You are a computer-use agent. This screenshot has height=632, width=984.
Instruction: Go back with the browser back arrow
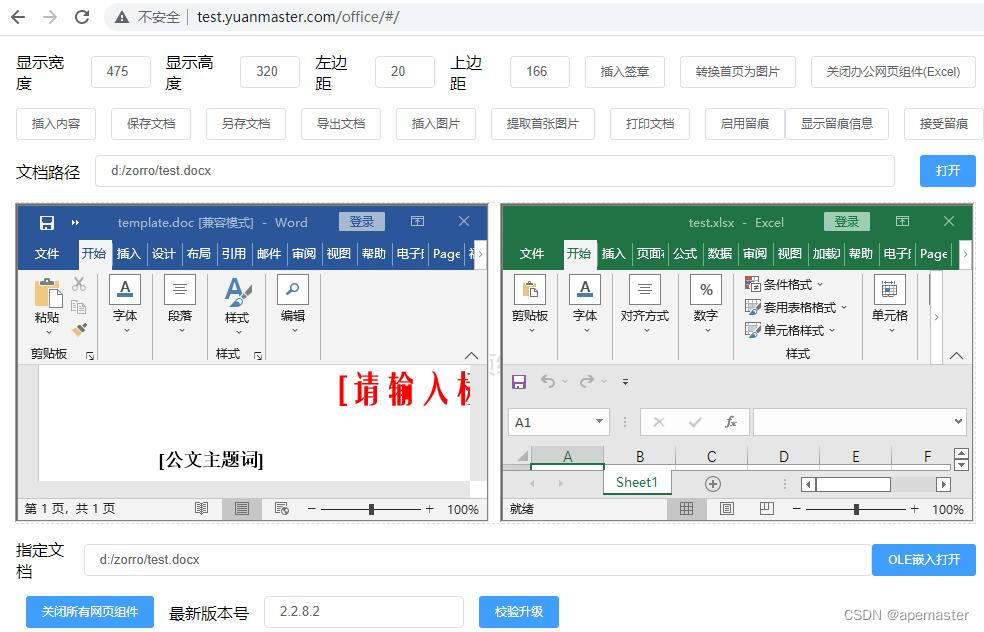tap(18, 17)
